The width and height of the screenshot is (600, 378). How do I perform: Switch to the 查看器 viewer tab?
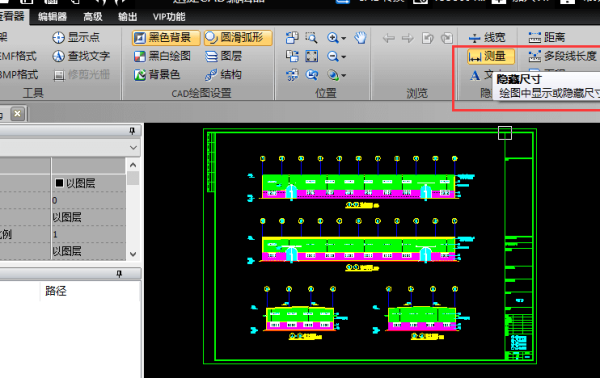(13, 16)
